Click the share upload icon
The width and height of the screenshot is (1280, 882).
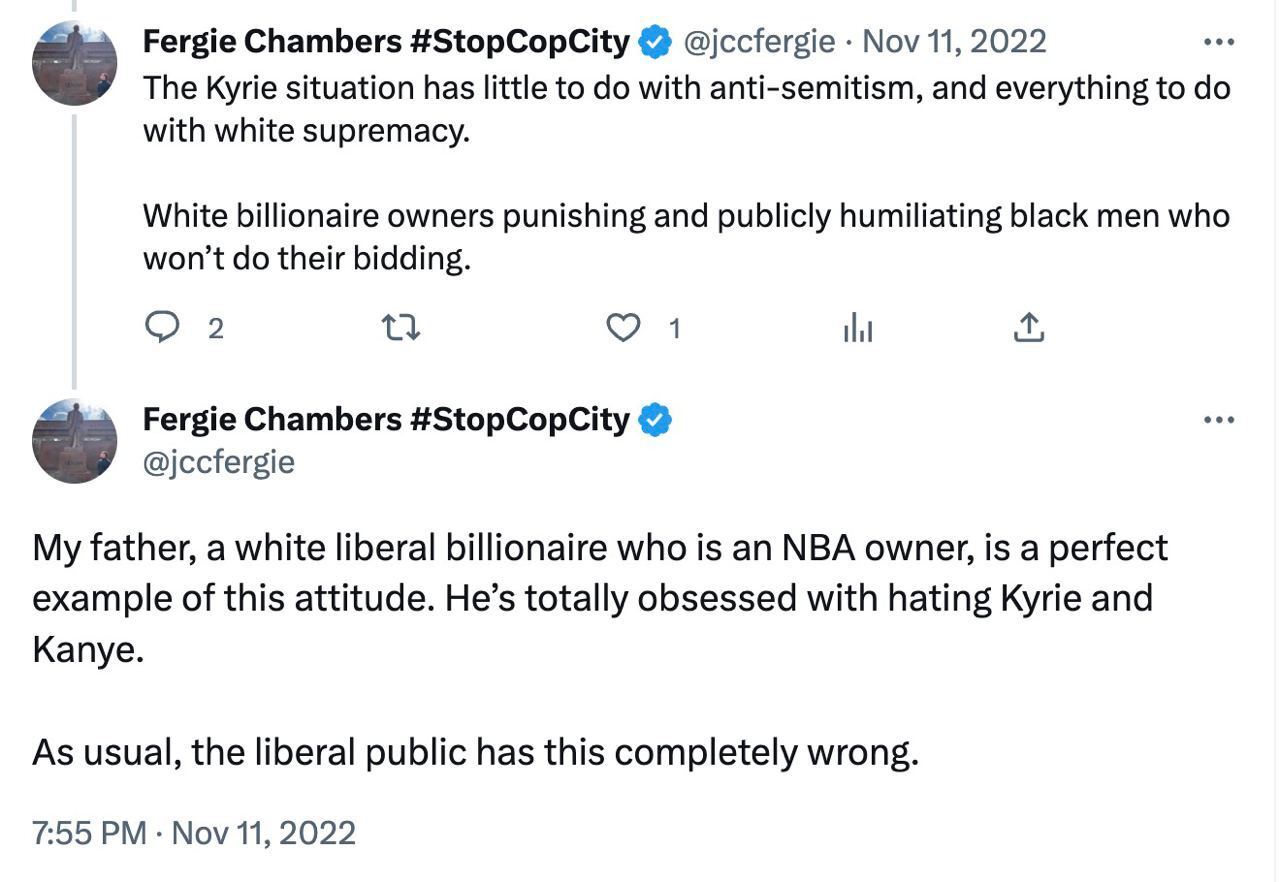pos(1029,327)
